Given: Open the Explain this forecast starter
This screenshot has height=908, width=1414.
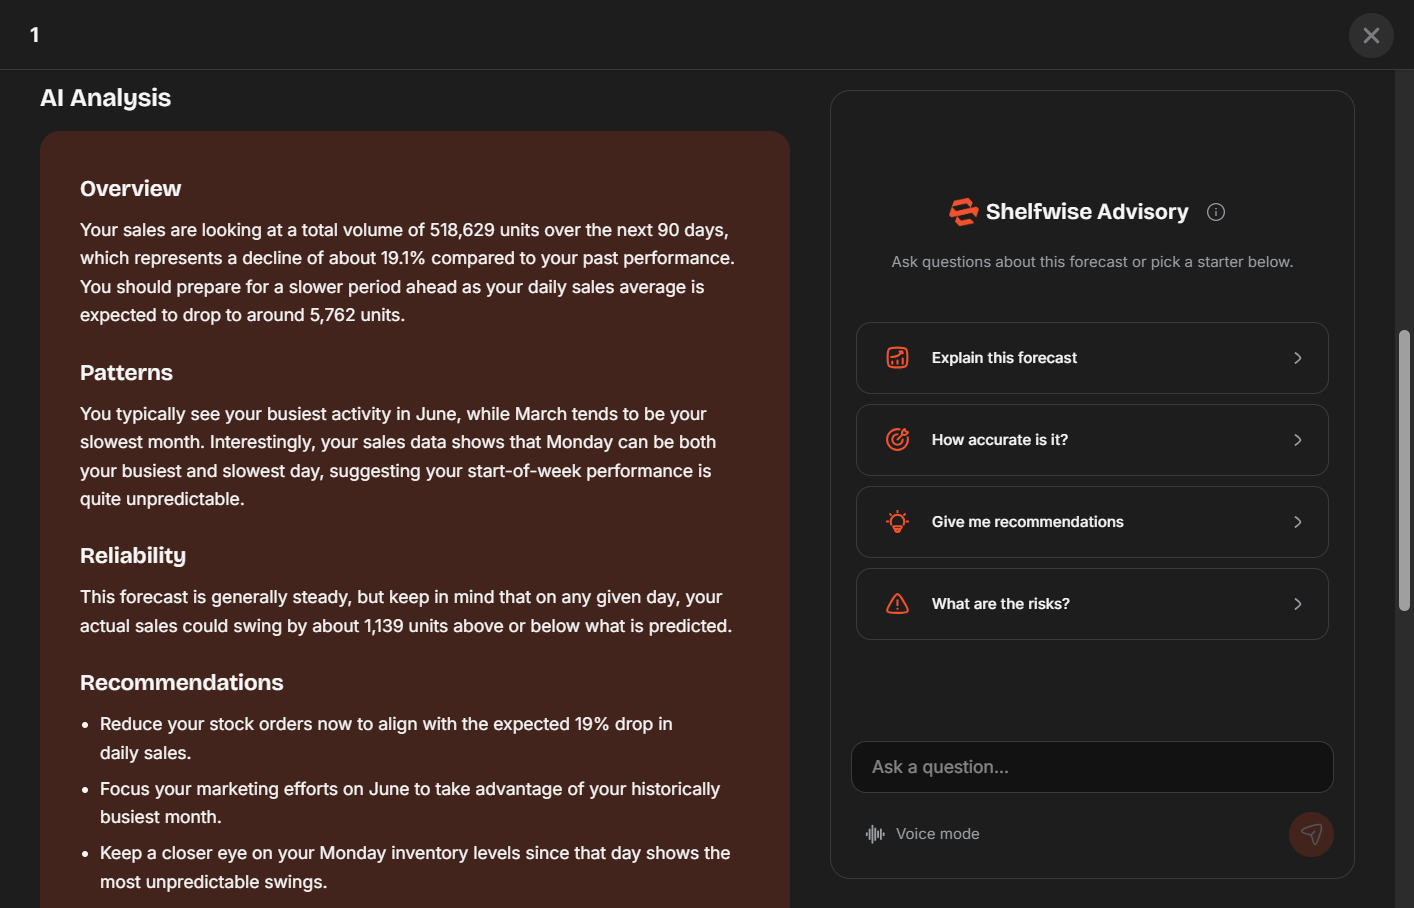Looking at the screenshot, I should (x=1092, y=358).
